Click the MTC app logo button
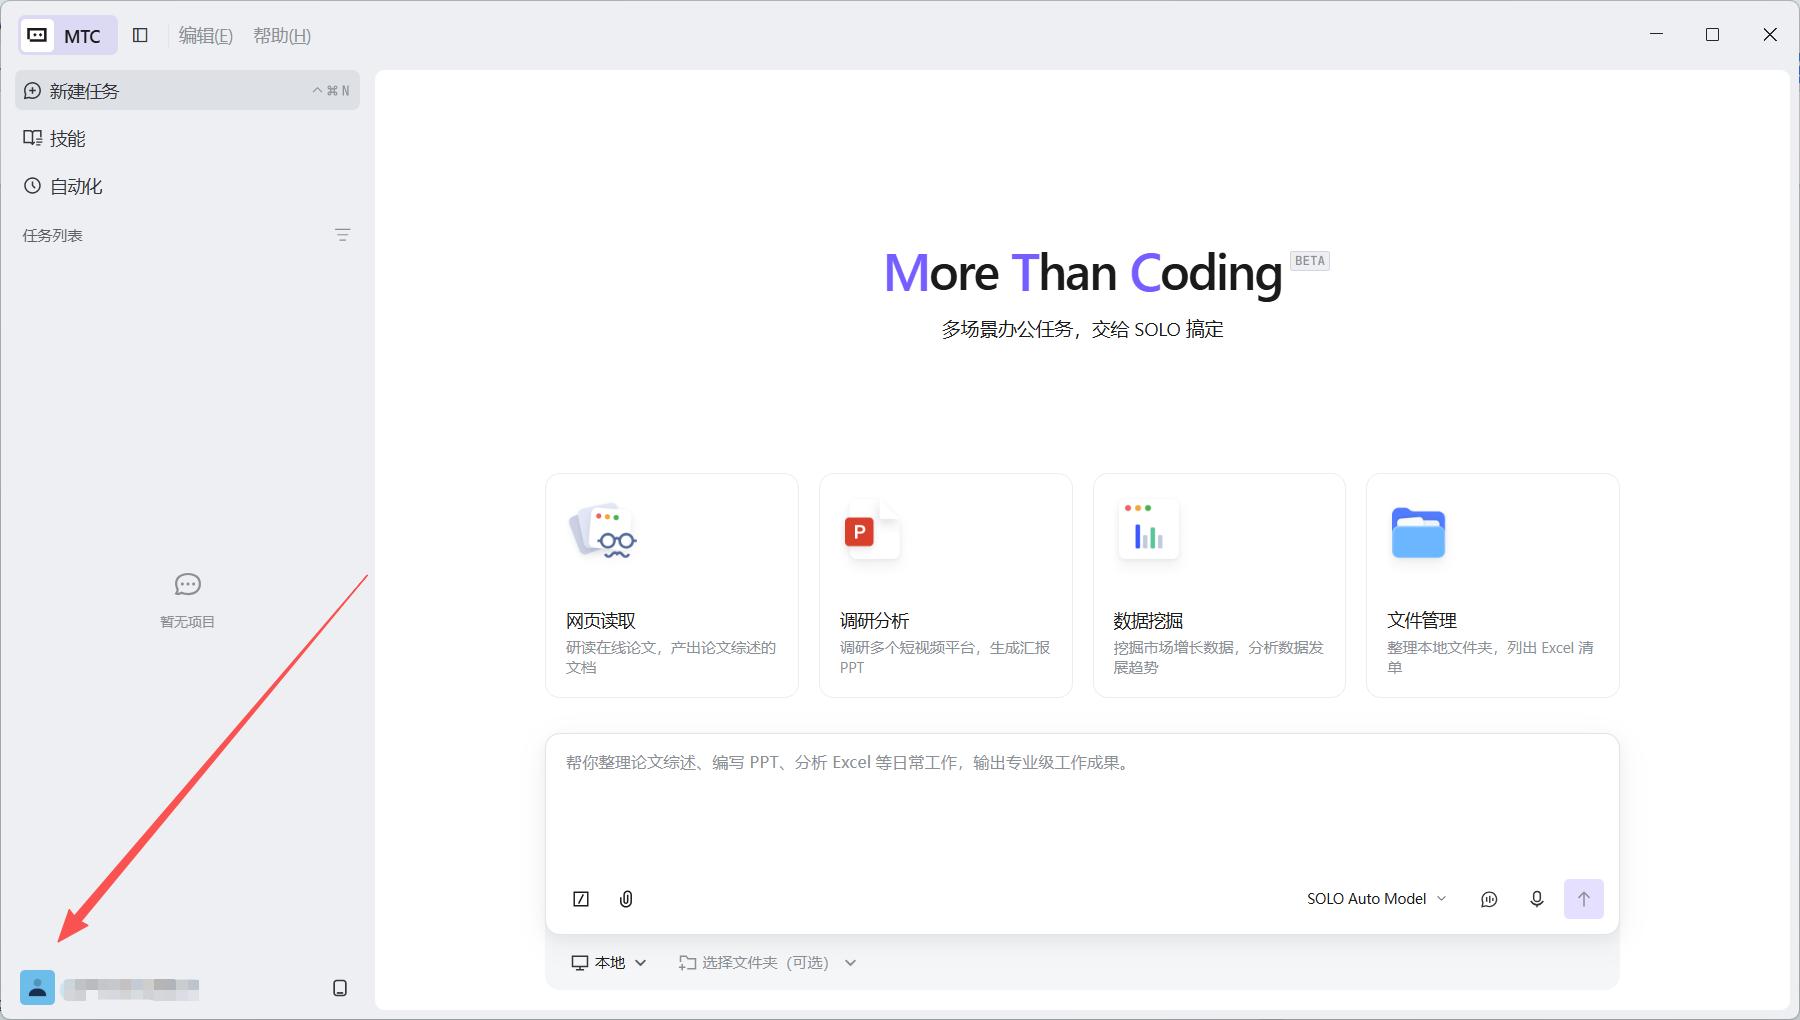 67,36
